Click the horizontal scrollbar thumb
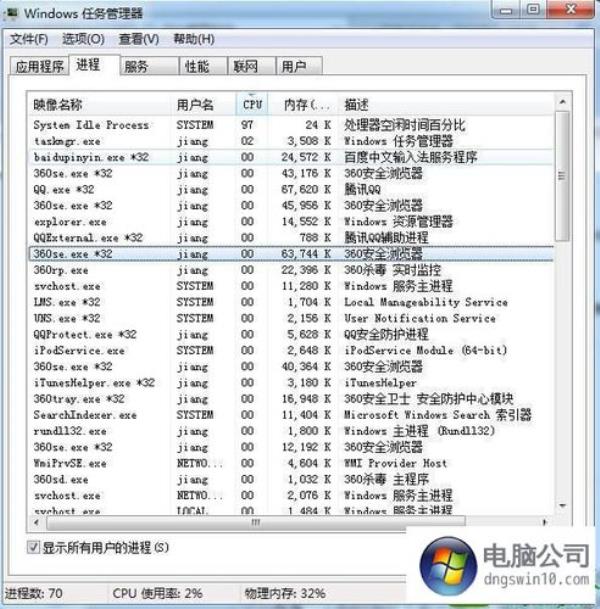This screenshot has height=609, width=600. pyautogui.click(x=256, y=523)
